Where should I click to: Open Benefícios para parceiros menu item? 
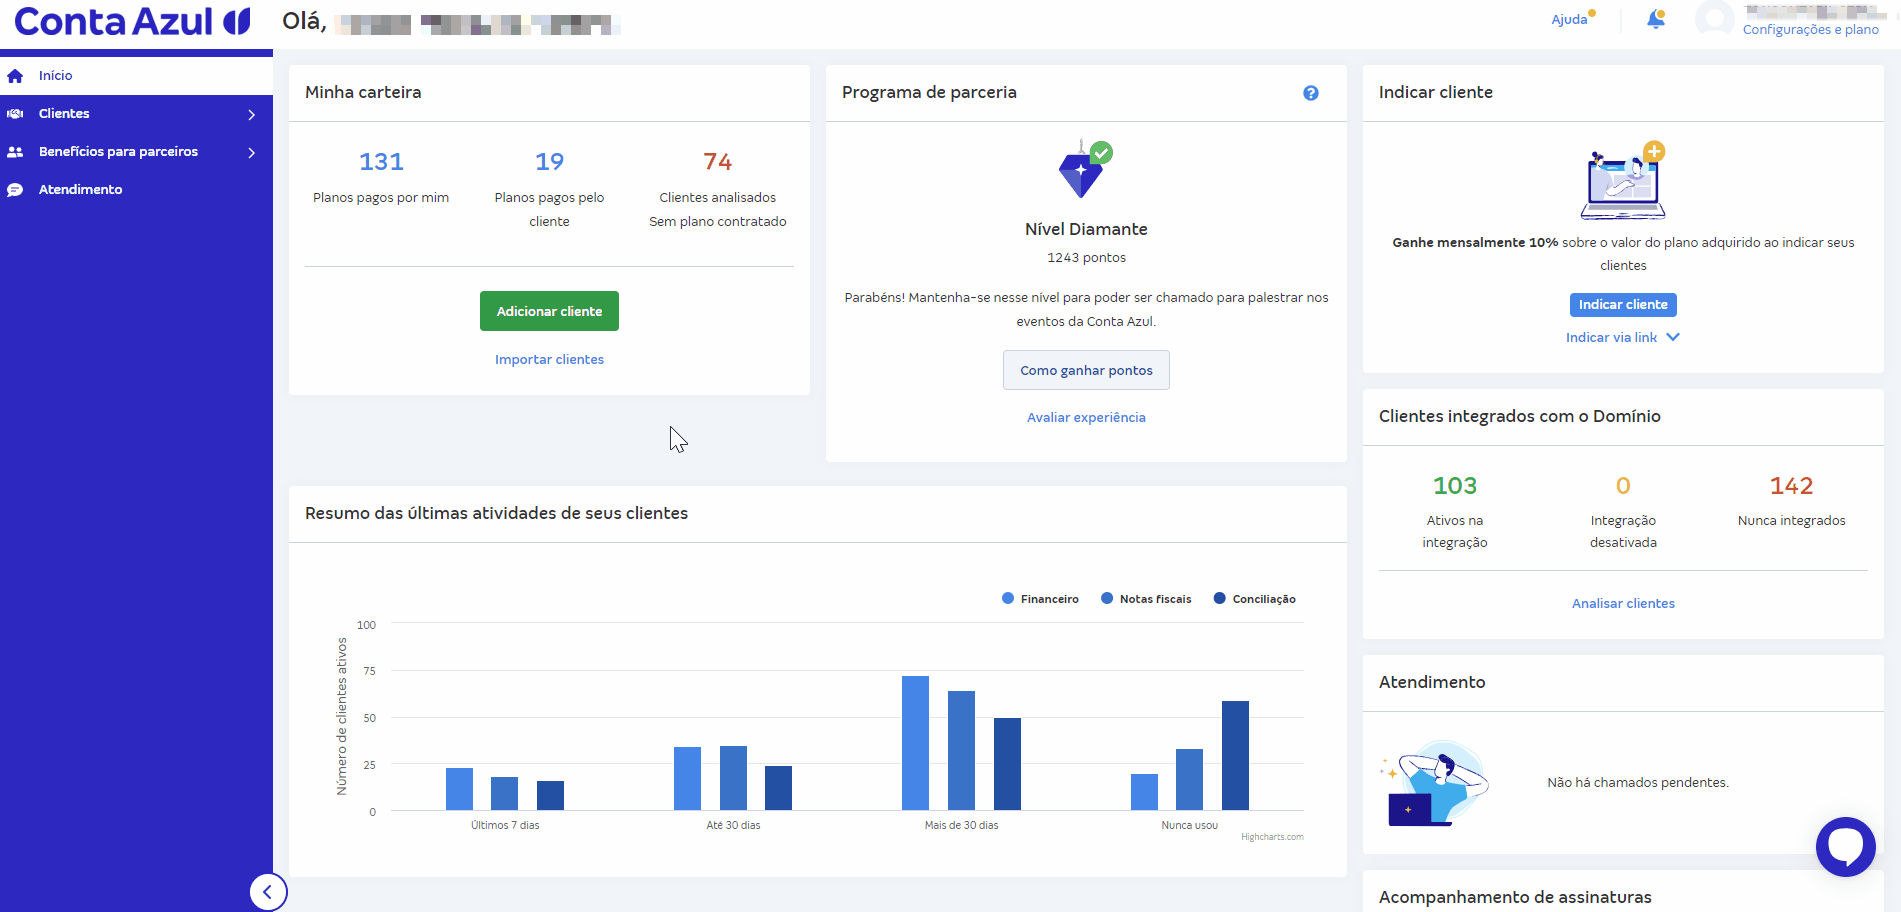click(x=136, y=152)
